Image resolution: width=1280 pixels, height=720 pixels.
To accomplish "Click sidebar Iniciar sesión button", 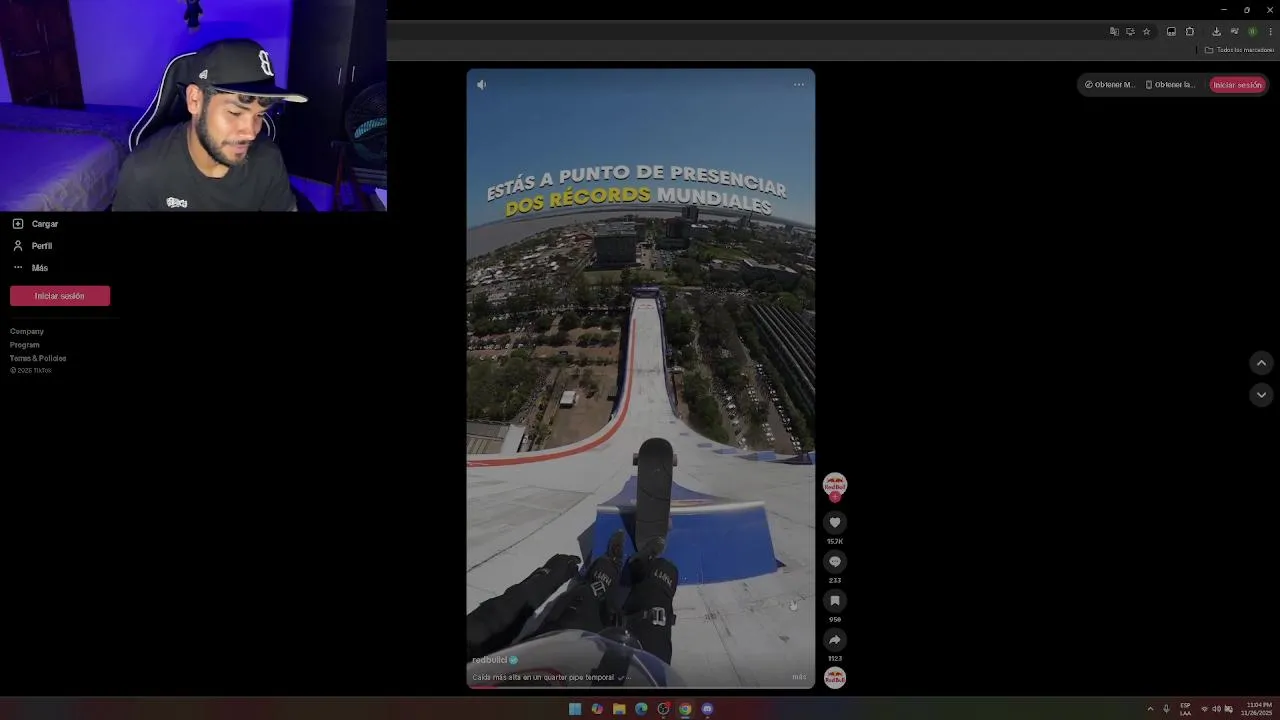I will point(60,296).
